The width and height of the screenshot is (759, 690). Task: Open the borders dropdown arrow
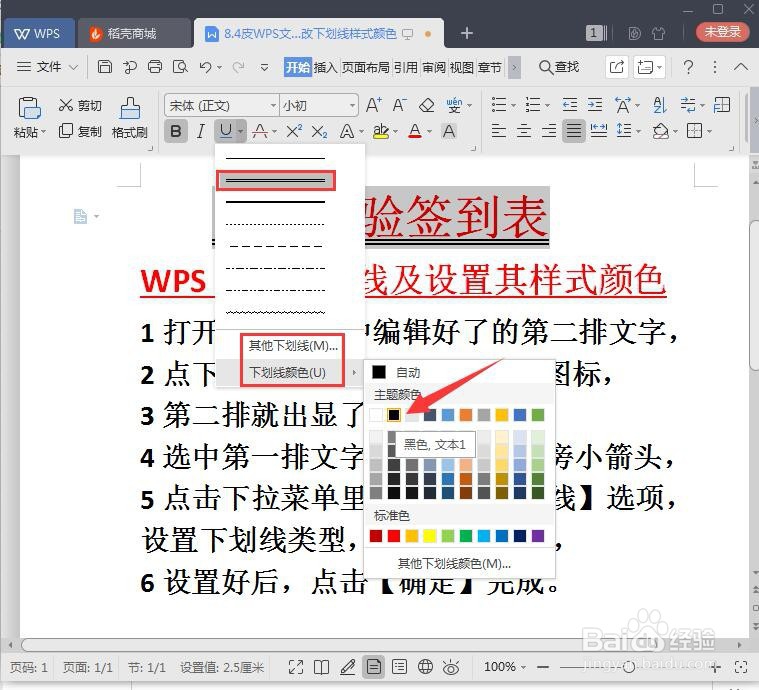pos(709,132)
